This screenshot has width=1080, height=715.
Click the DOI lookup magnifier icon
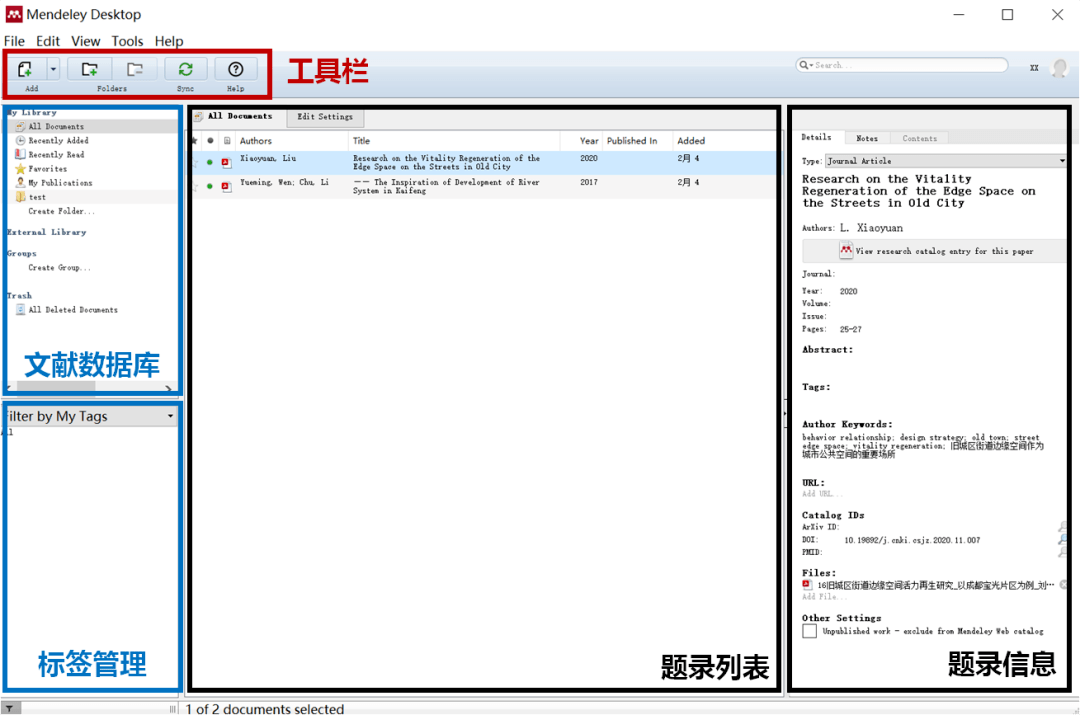[x=1063, y=540]
